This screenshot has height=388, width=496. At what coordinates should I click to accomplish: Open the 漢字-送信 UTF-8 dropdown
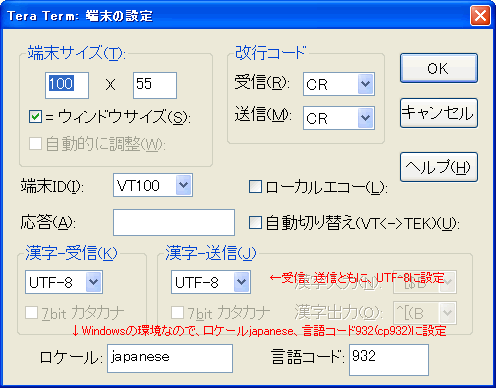[211, 282]
